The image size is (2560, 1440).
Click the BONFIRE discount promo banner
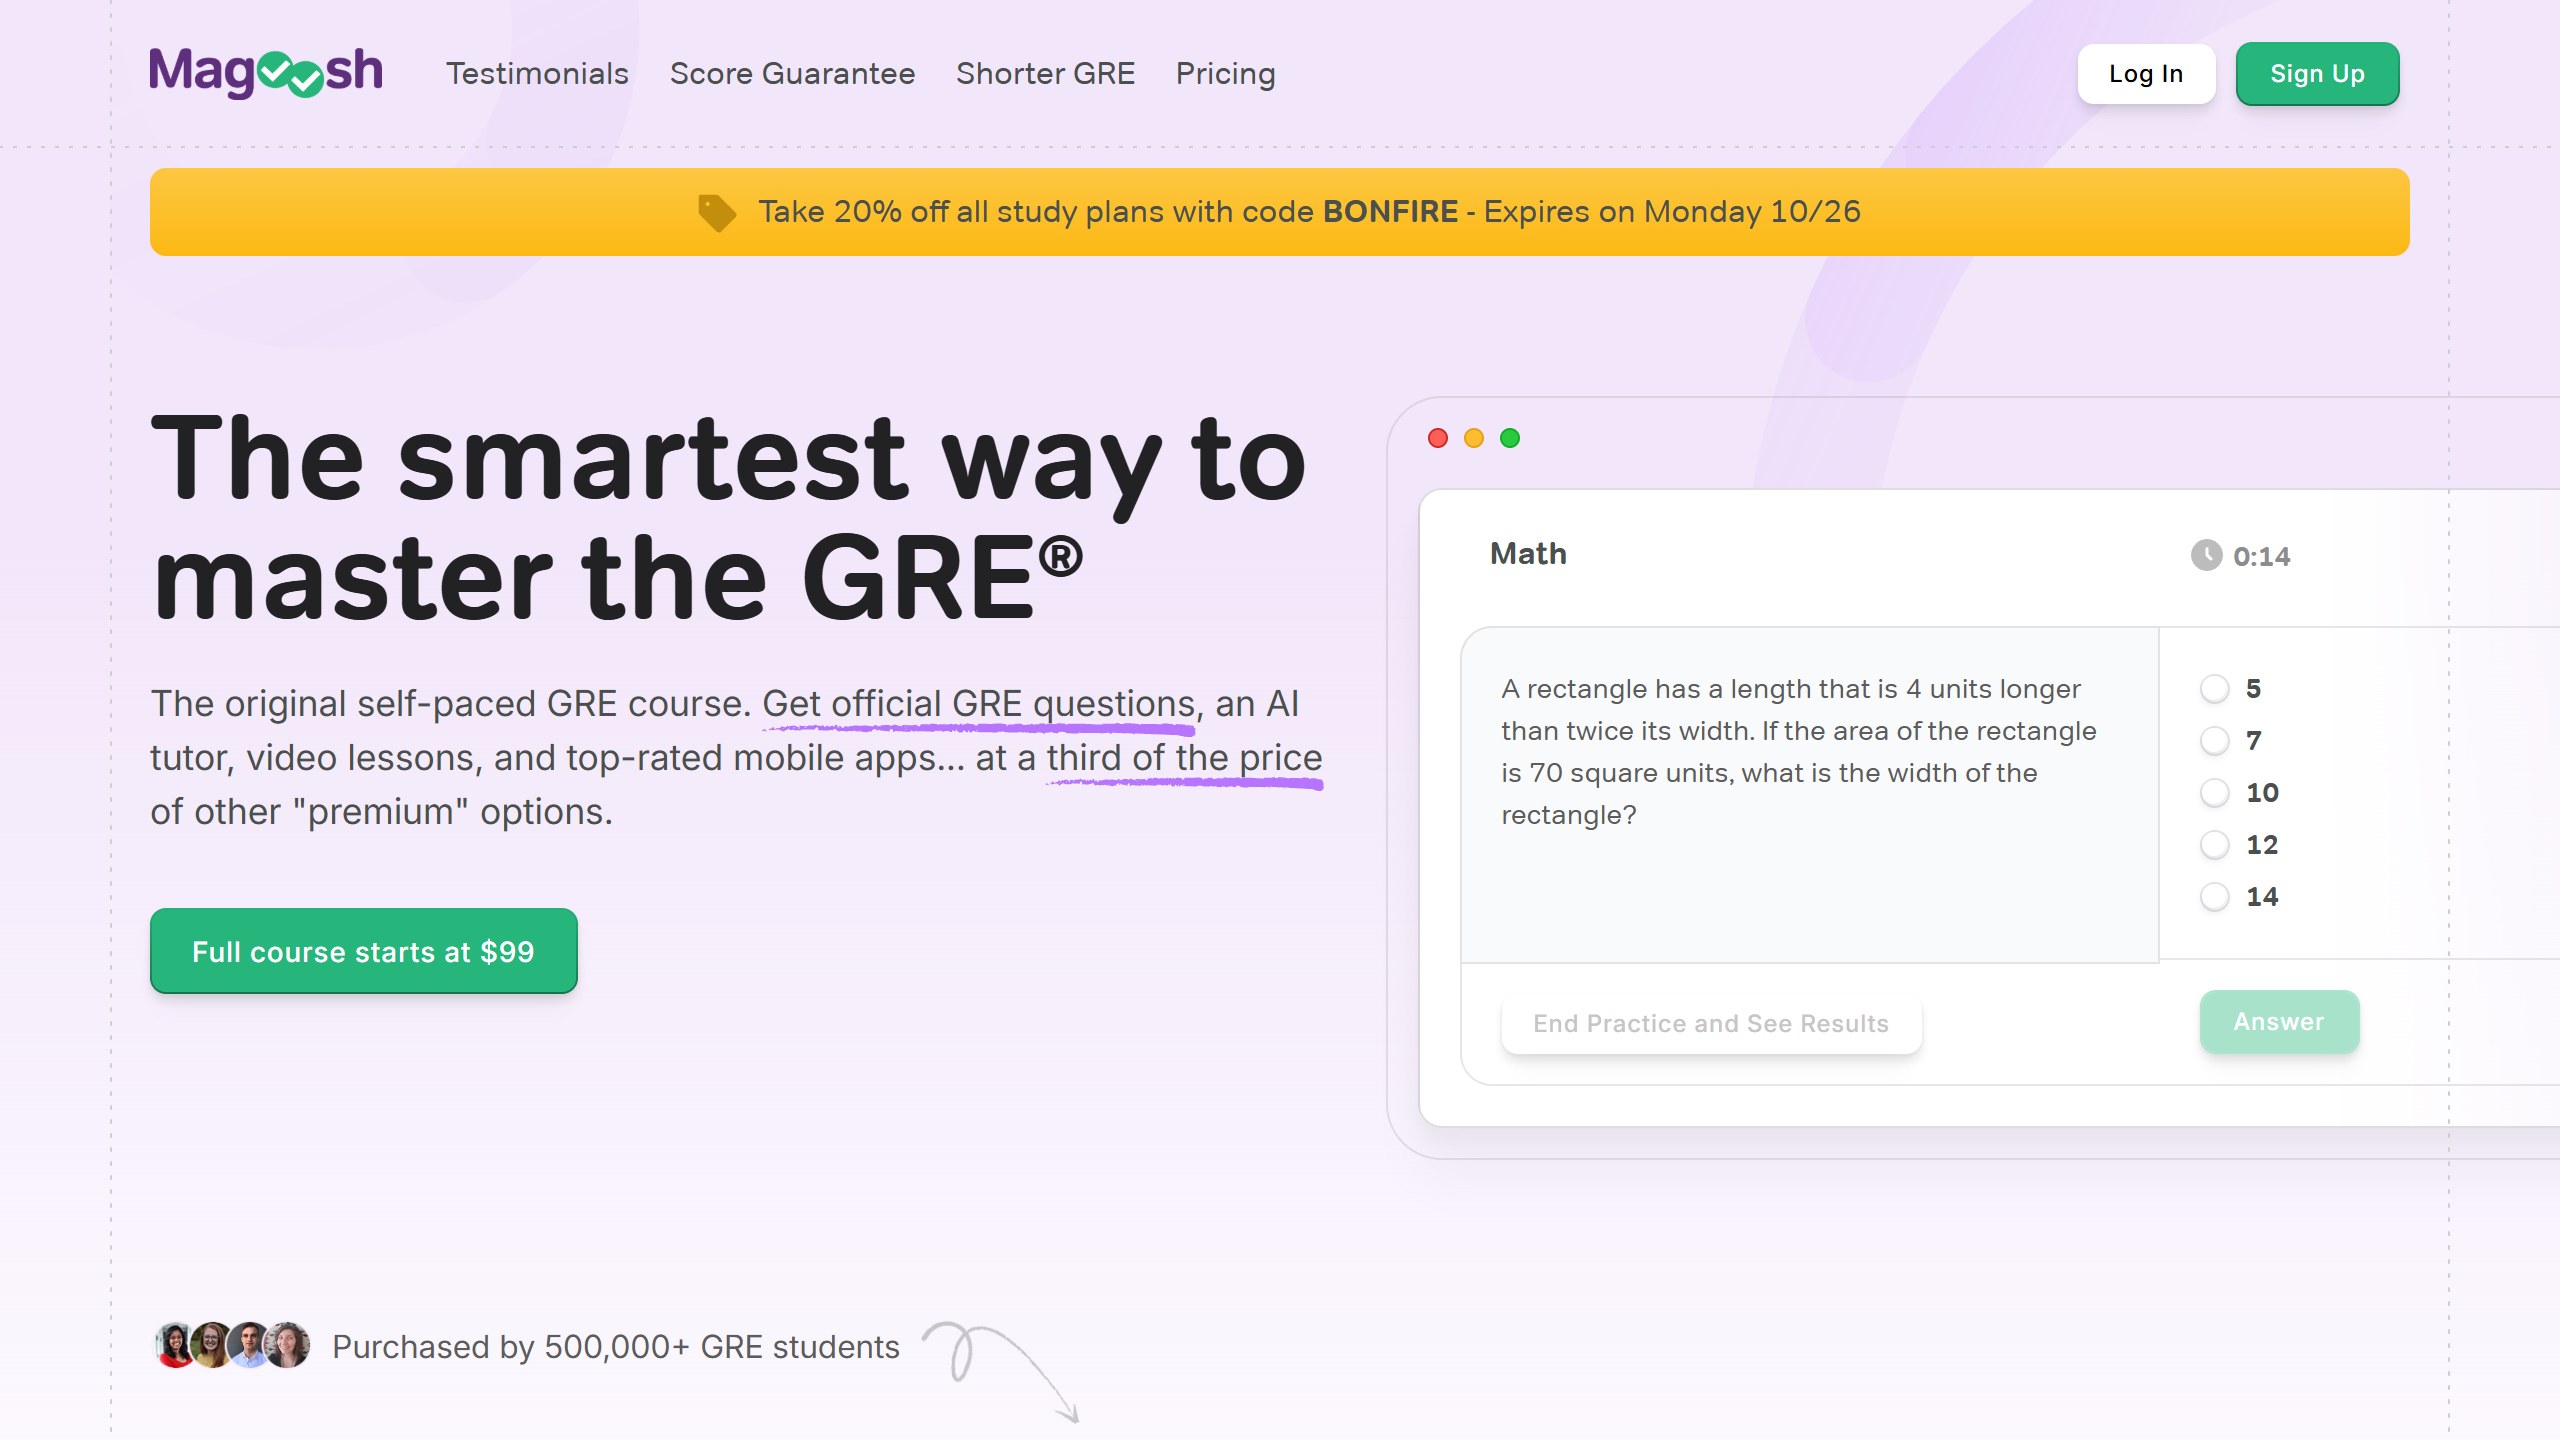point(1279,212)
